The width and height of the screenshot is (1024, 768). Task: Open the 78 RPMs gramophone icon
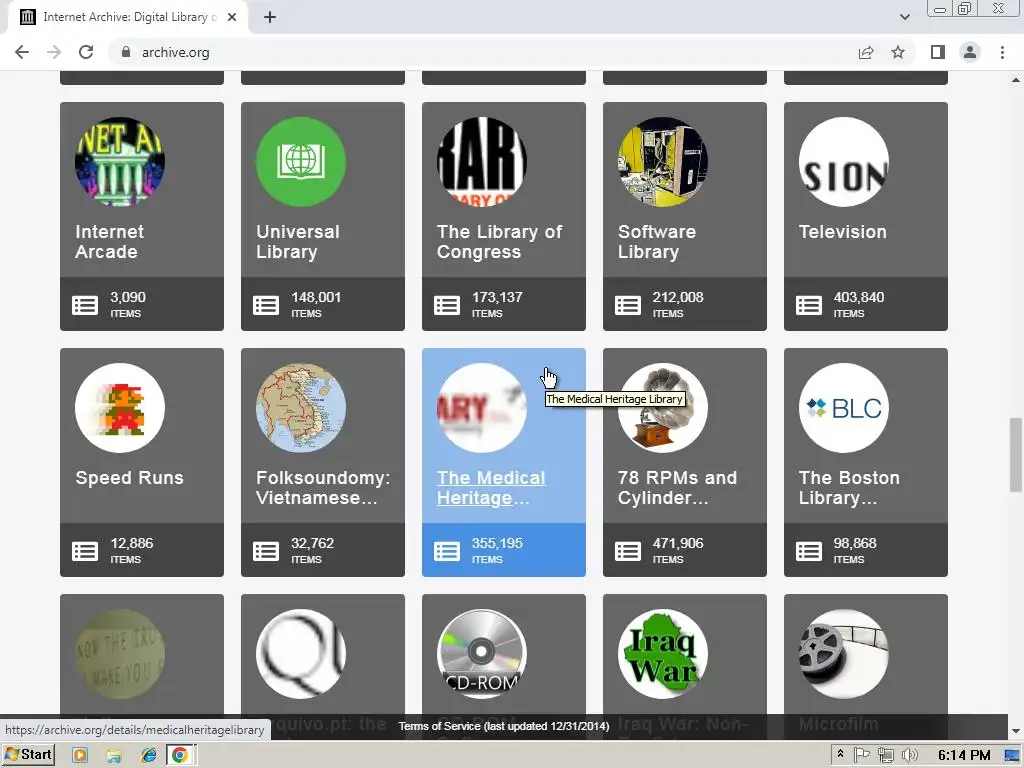tap(663, 408)
